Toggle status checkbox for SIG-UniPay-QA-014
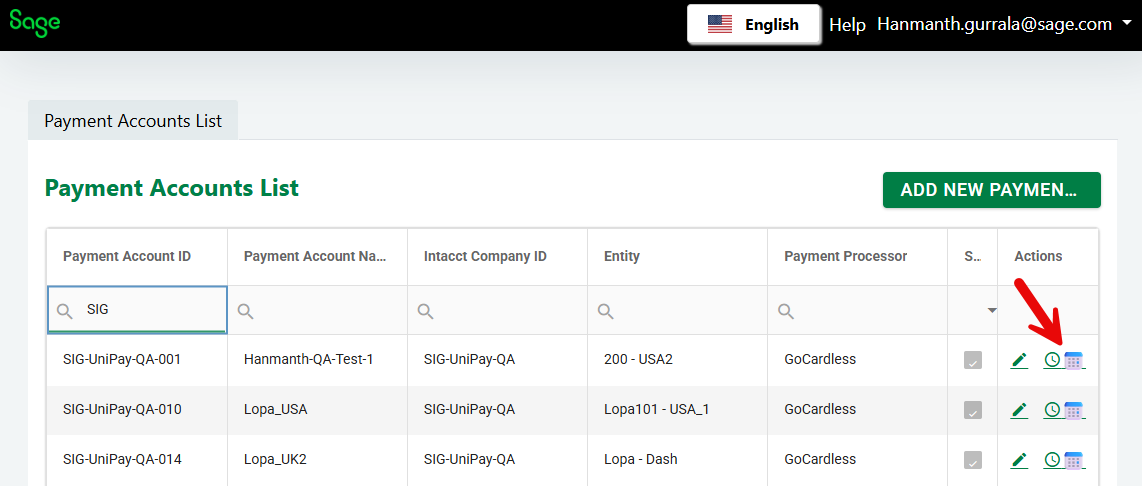The width and height of the screenshot is (1142, 486). click(x=972, y=460)
